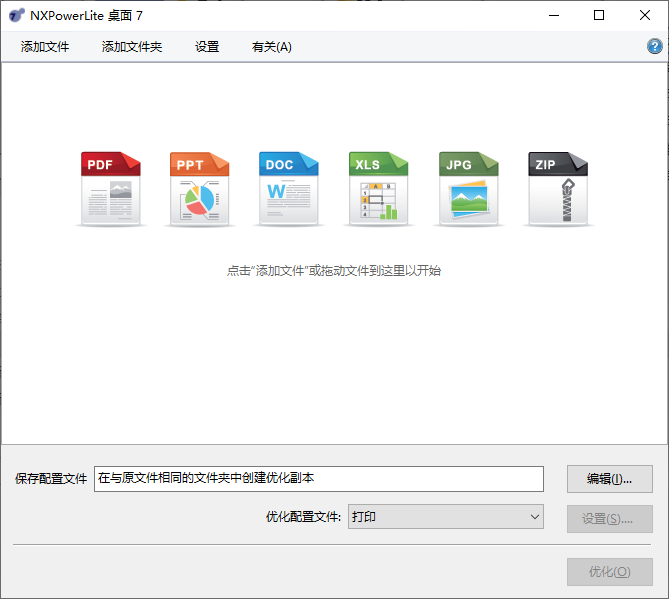Click the ZIP archive file icon
Viewport: 669px width, 599px height.
[558, 188]
